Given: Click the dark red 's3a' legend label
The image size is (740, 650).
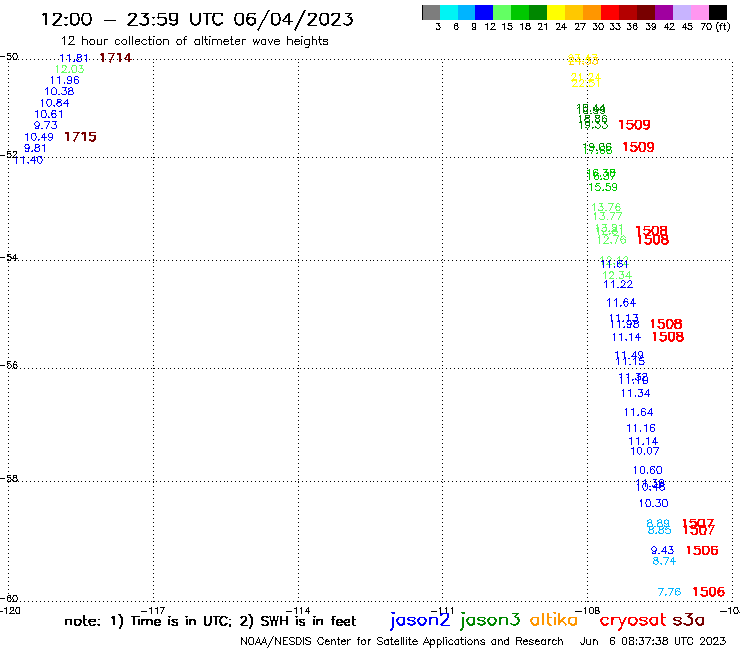Looking at the screenshot, I should pos(689,620).
